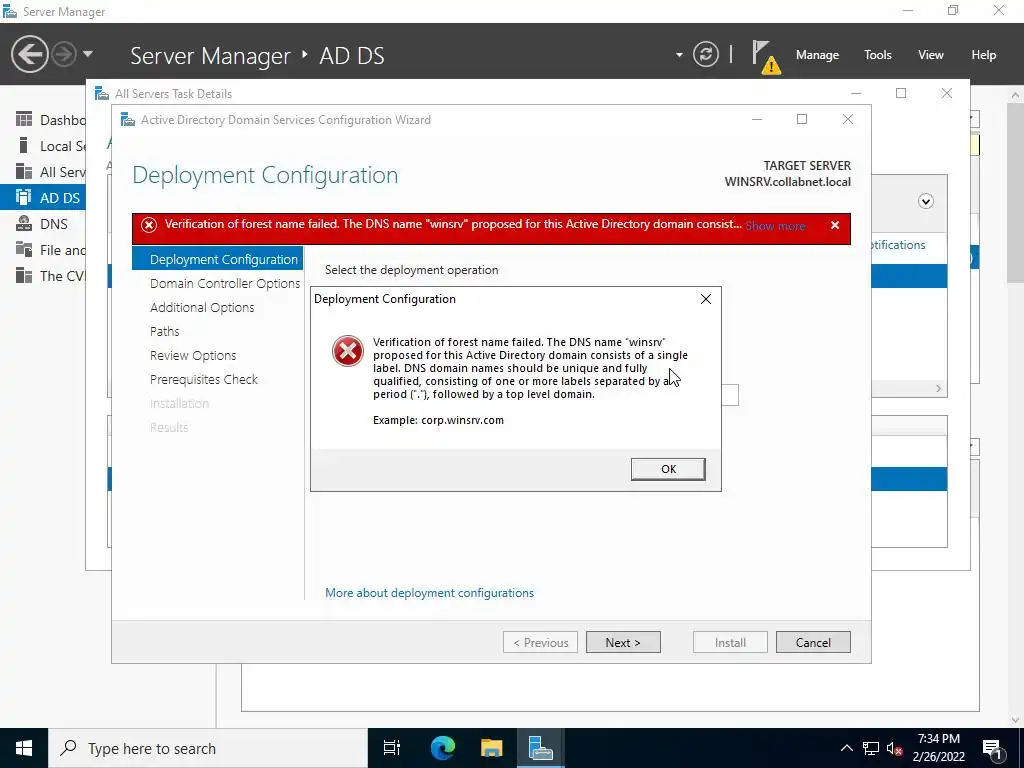The image size is (1024, 768).
Task: Open dropdown arrow left of refresh icon
Action: (679, 55)
